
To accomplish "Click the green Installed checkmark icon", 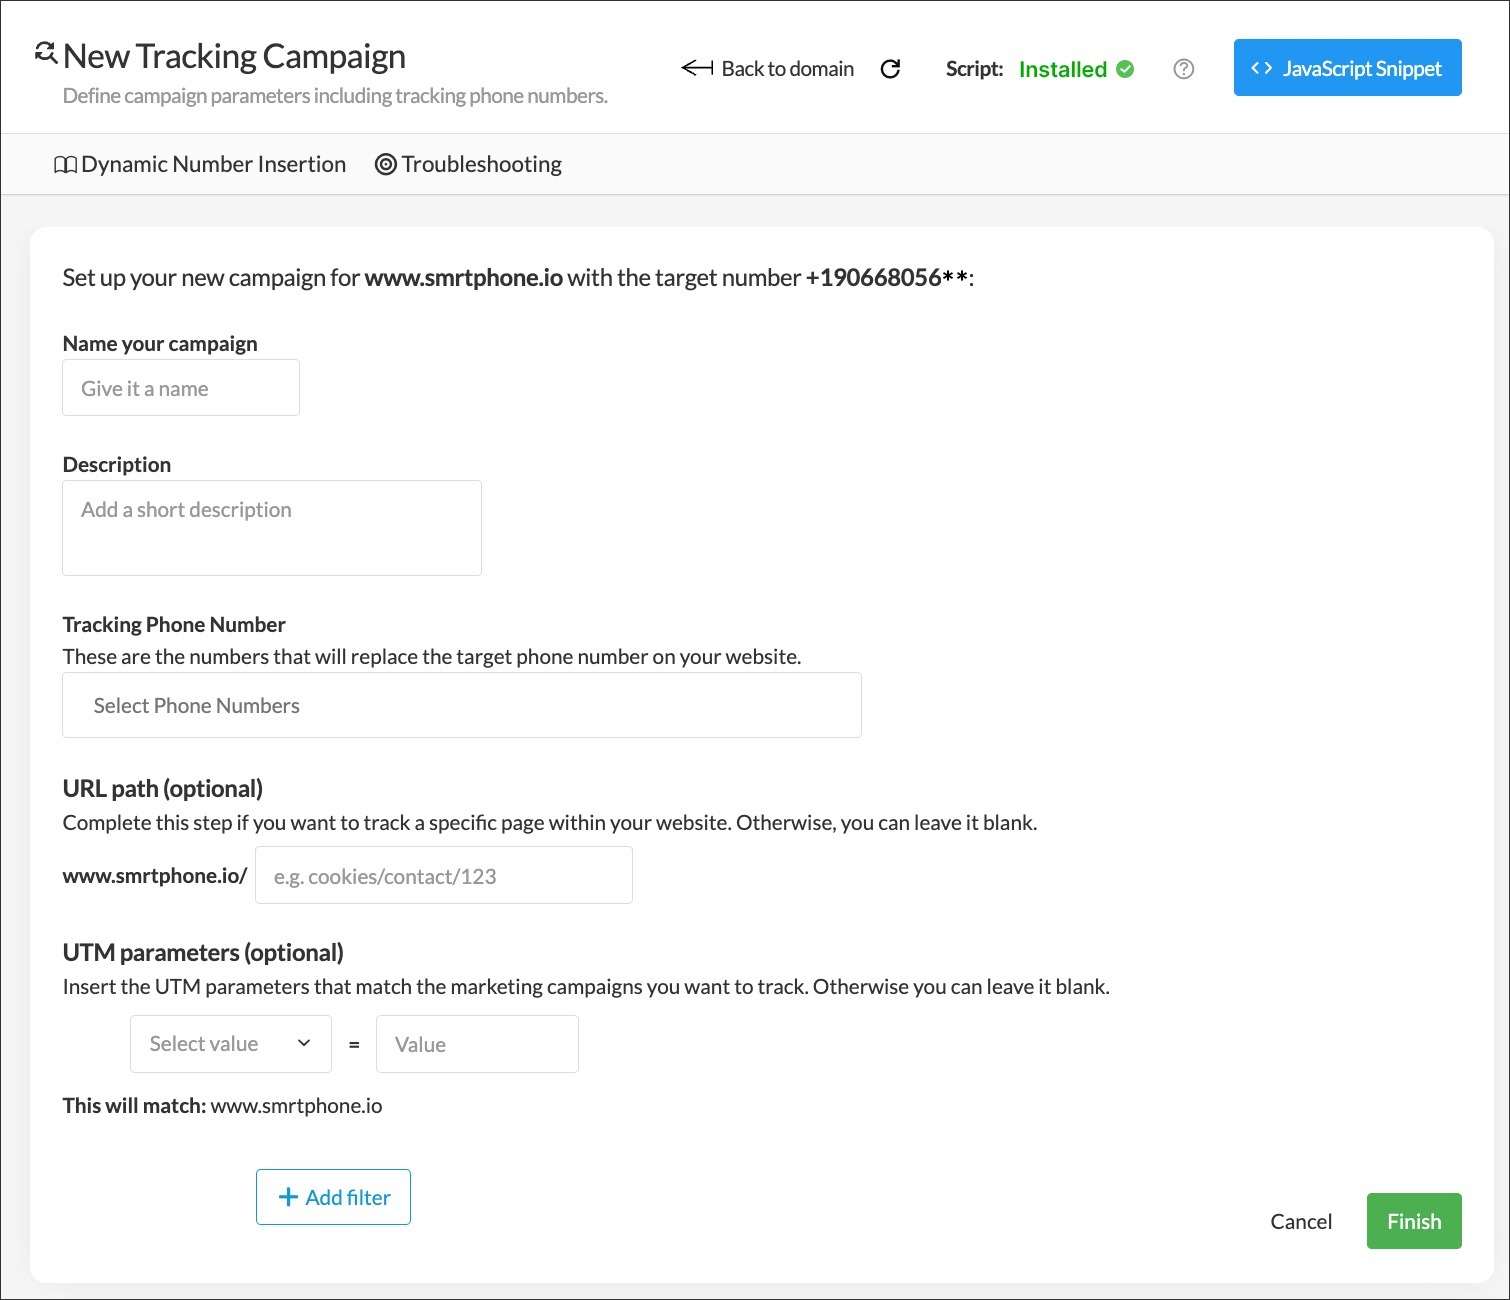I will 1125,69.
